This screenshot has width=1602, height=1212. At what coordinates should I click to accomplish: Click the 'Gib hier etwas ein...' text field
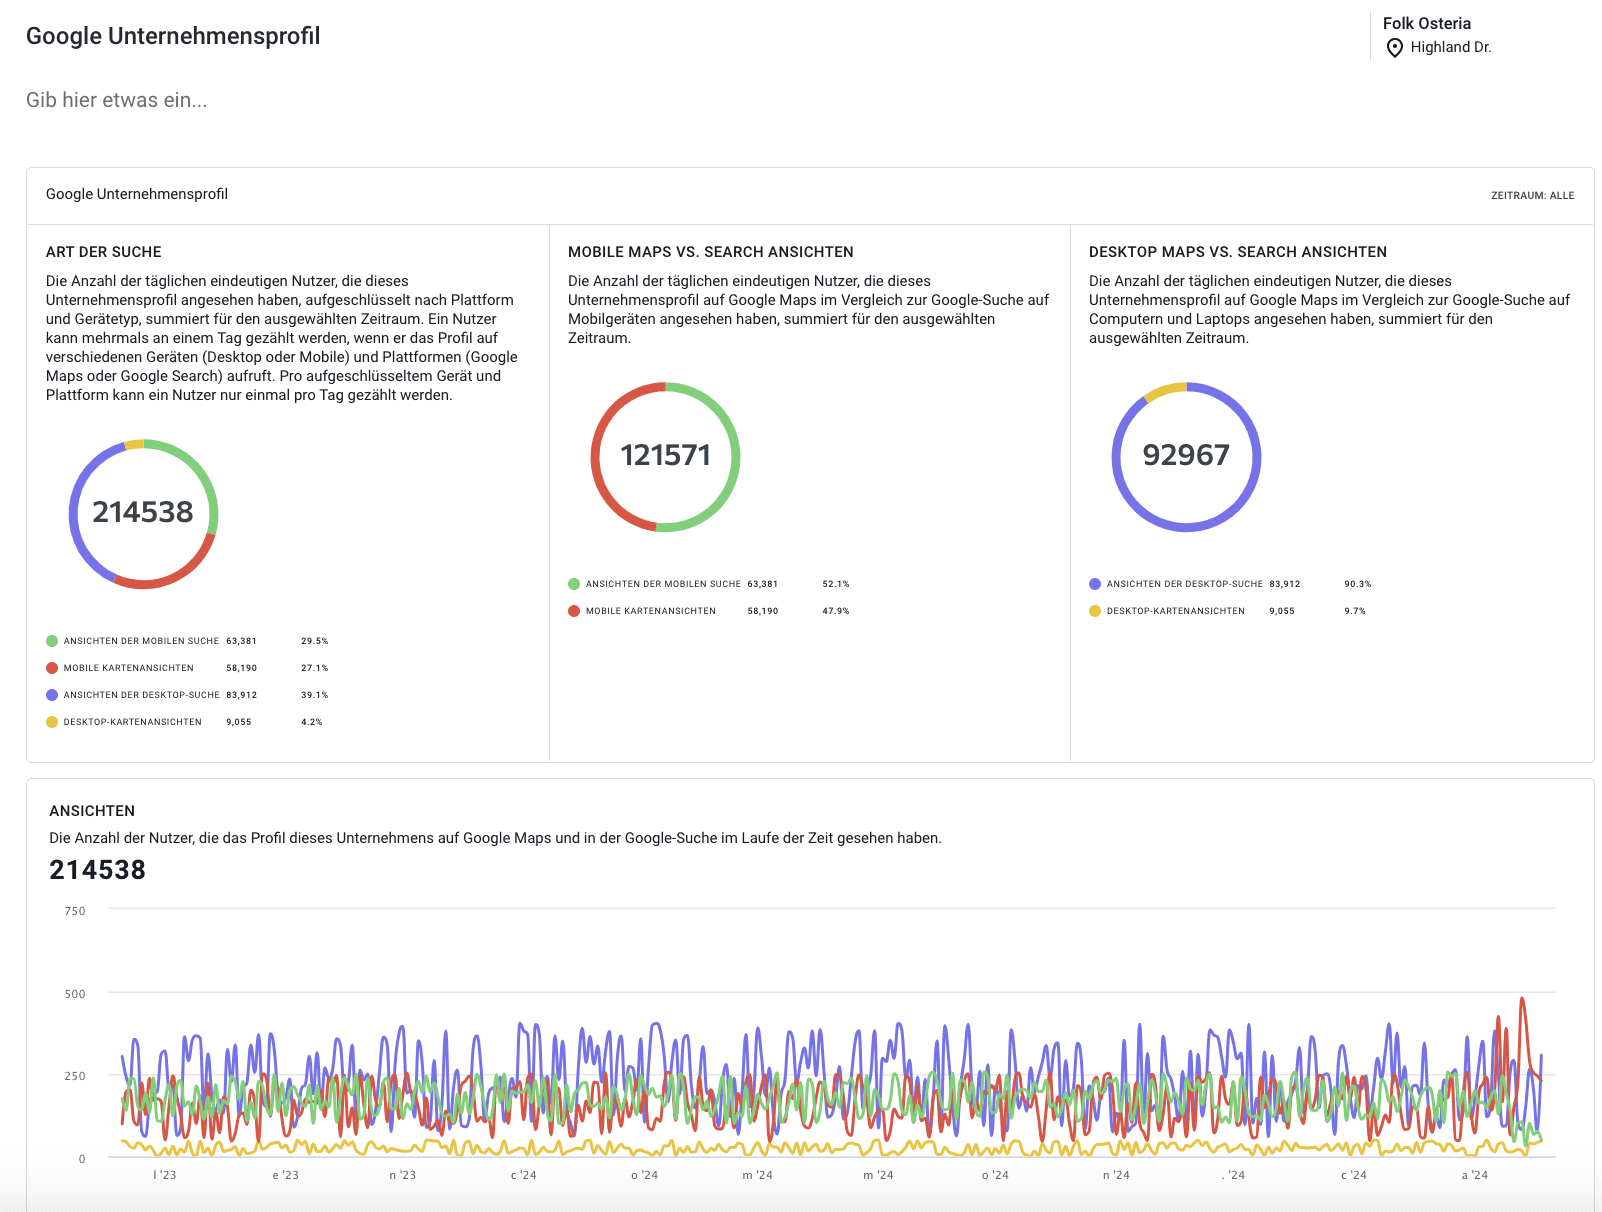pos(117,100)
